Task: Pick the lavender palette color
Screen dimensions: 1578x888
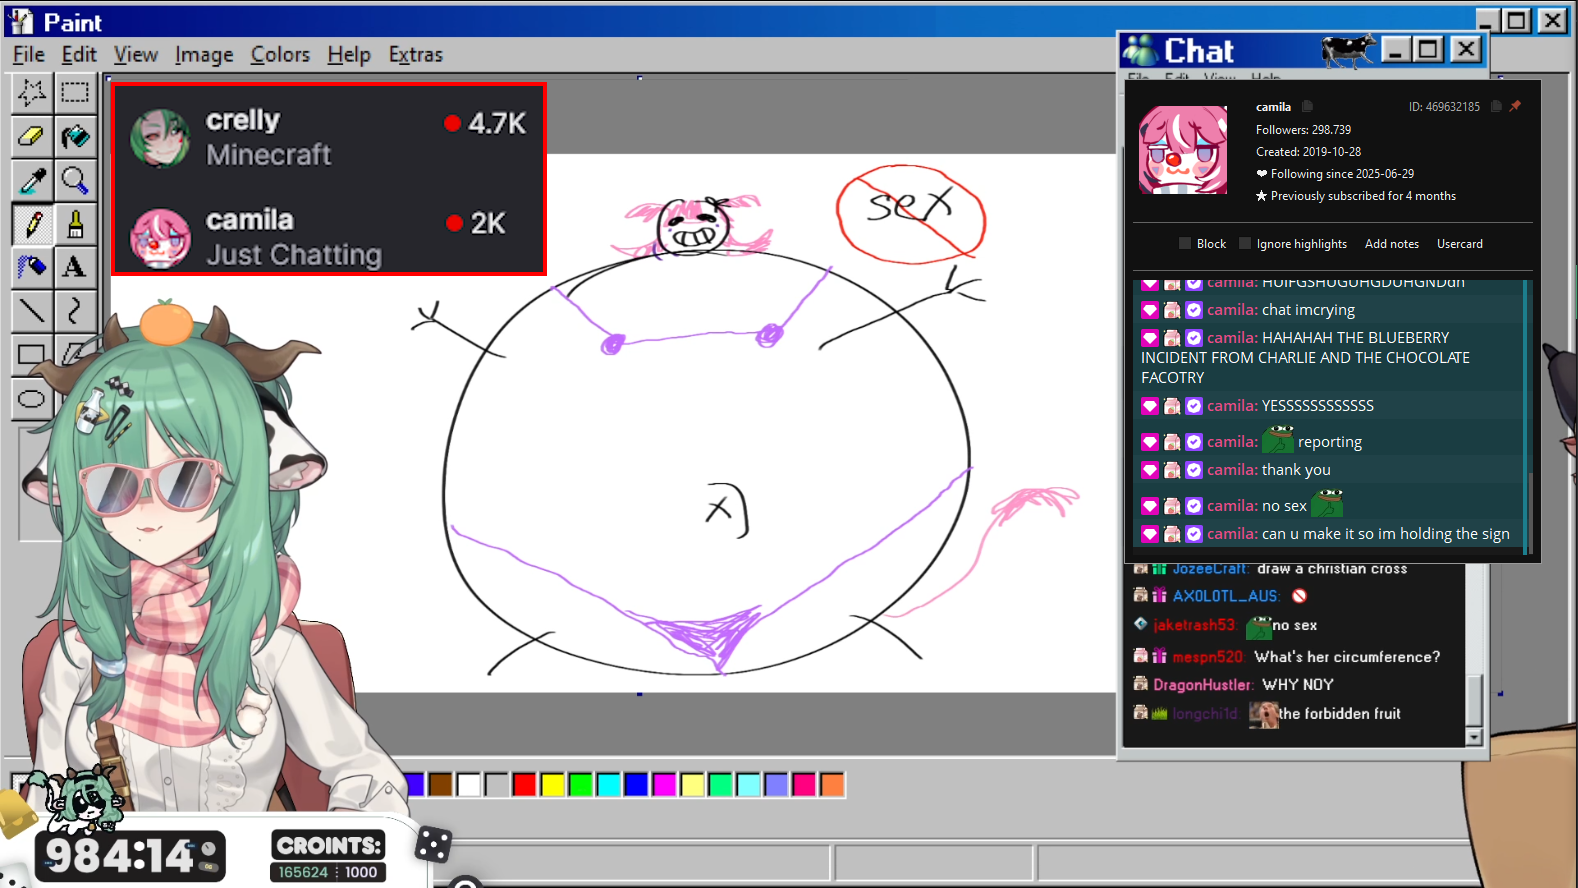Action: (x=776, y=785)
